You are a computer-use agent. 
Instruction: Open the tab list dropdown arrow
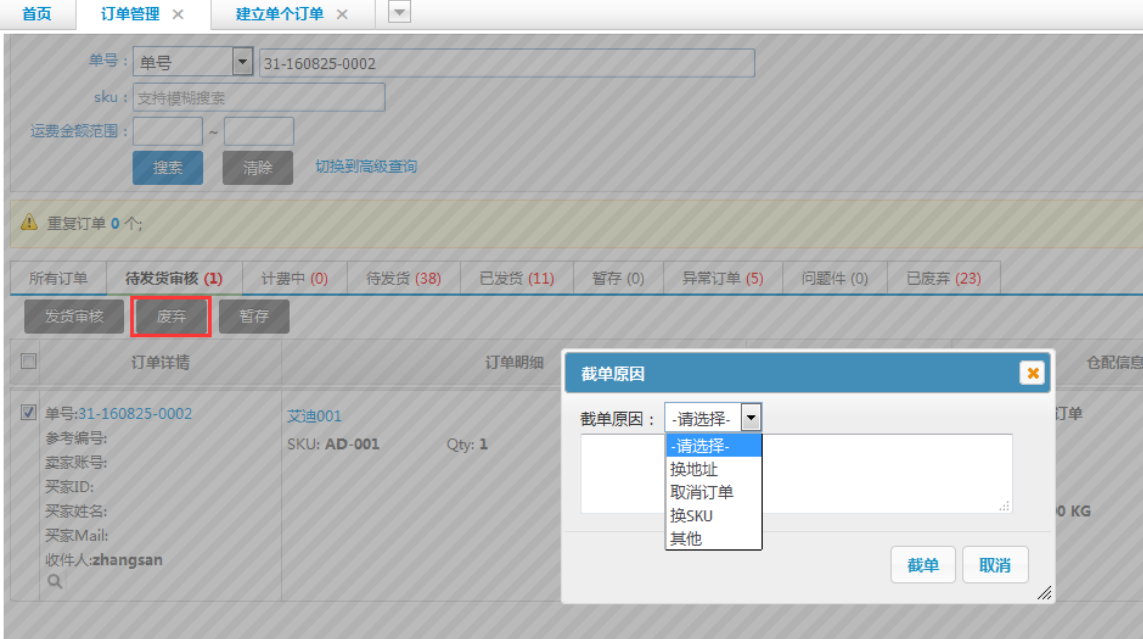[399, 12]
